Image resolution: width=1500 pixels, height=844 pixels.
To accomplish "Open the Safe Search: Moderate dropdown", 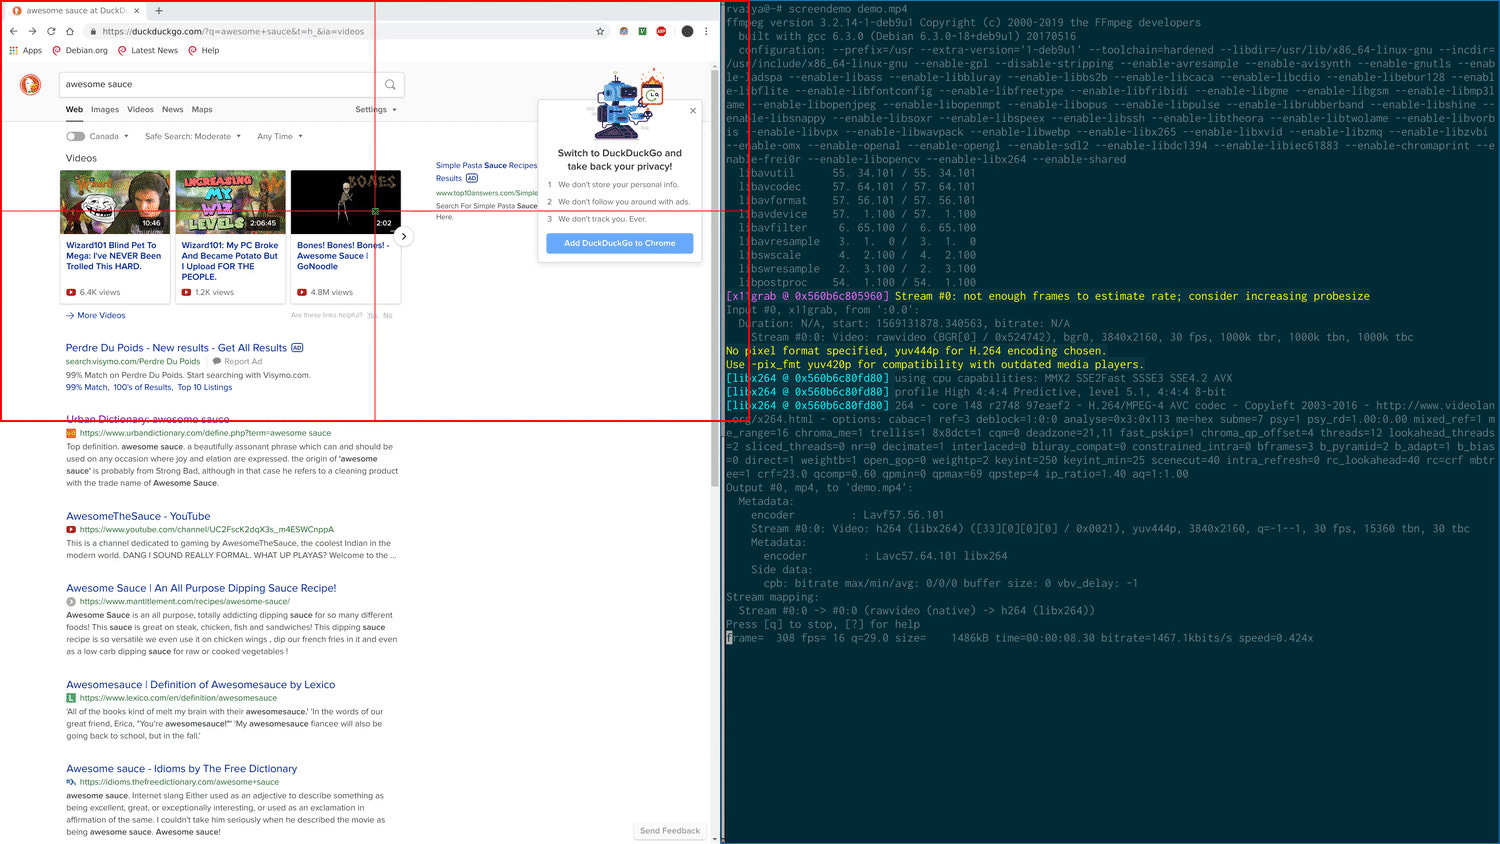I will (193, 136).
